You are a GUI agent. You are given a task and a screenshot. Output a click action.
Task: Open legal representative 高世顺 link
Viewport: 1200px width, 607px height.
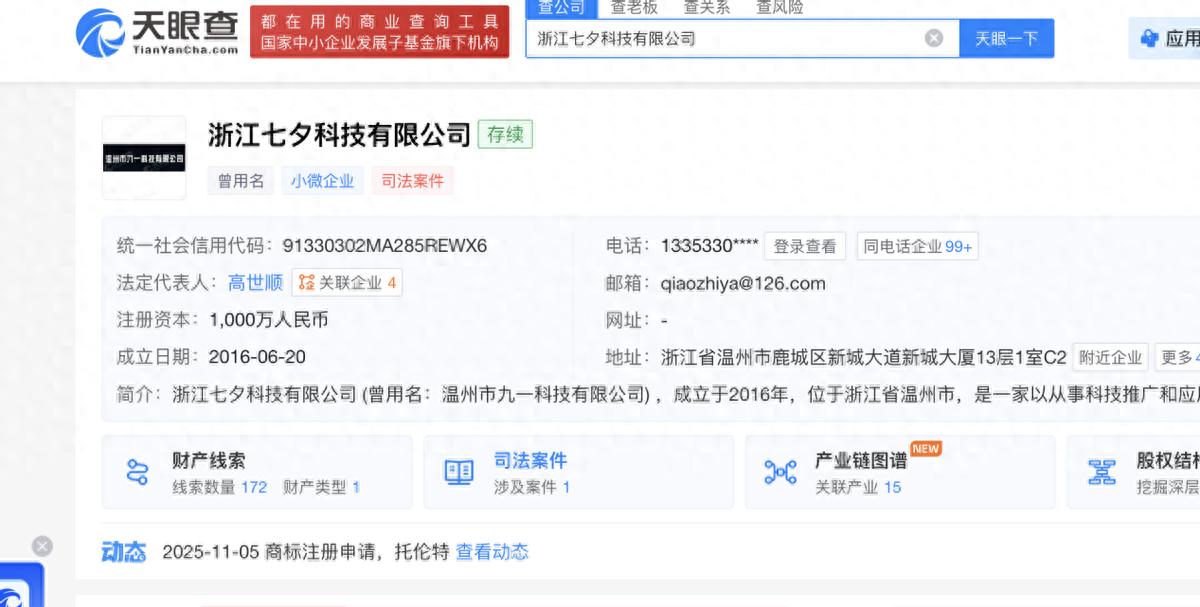(x=255, y=283)
